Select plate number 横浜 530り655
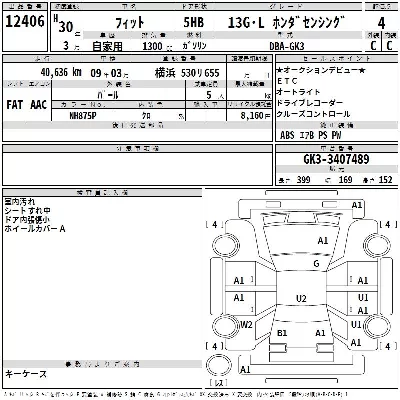 (187, 73)
